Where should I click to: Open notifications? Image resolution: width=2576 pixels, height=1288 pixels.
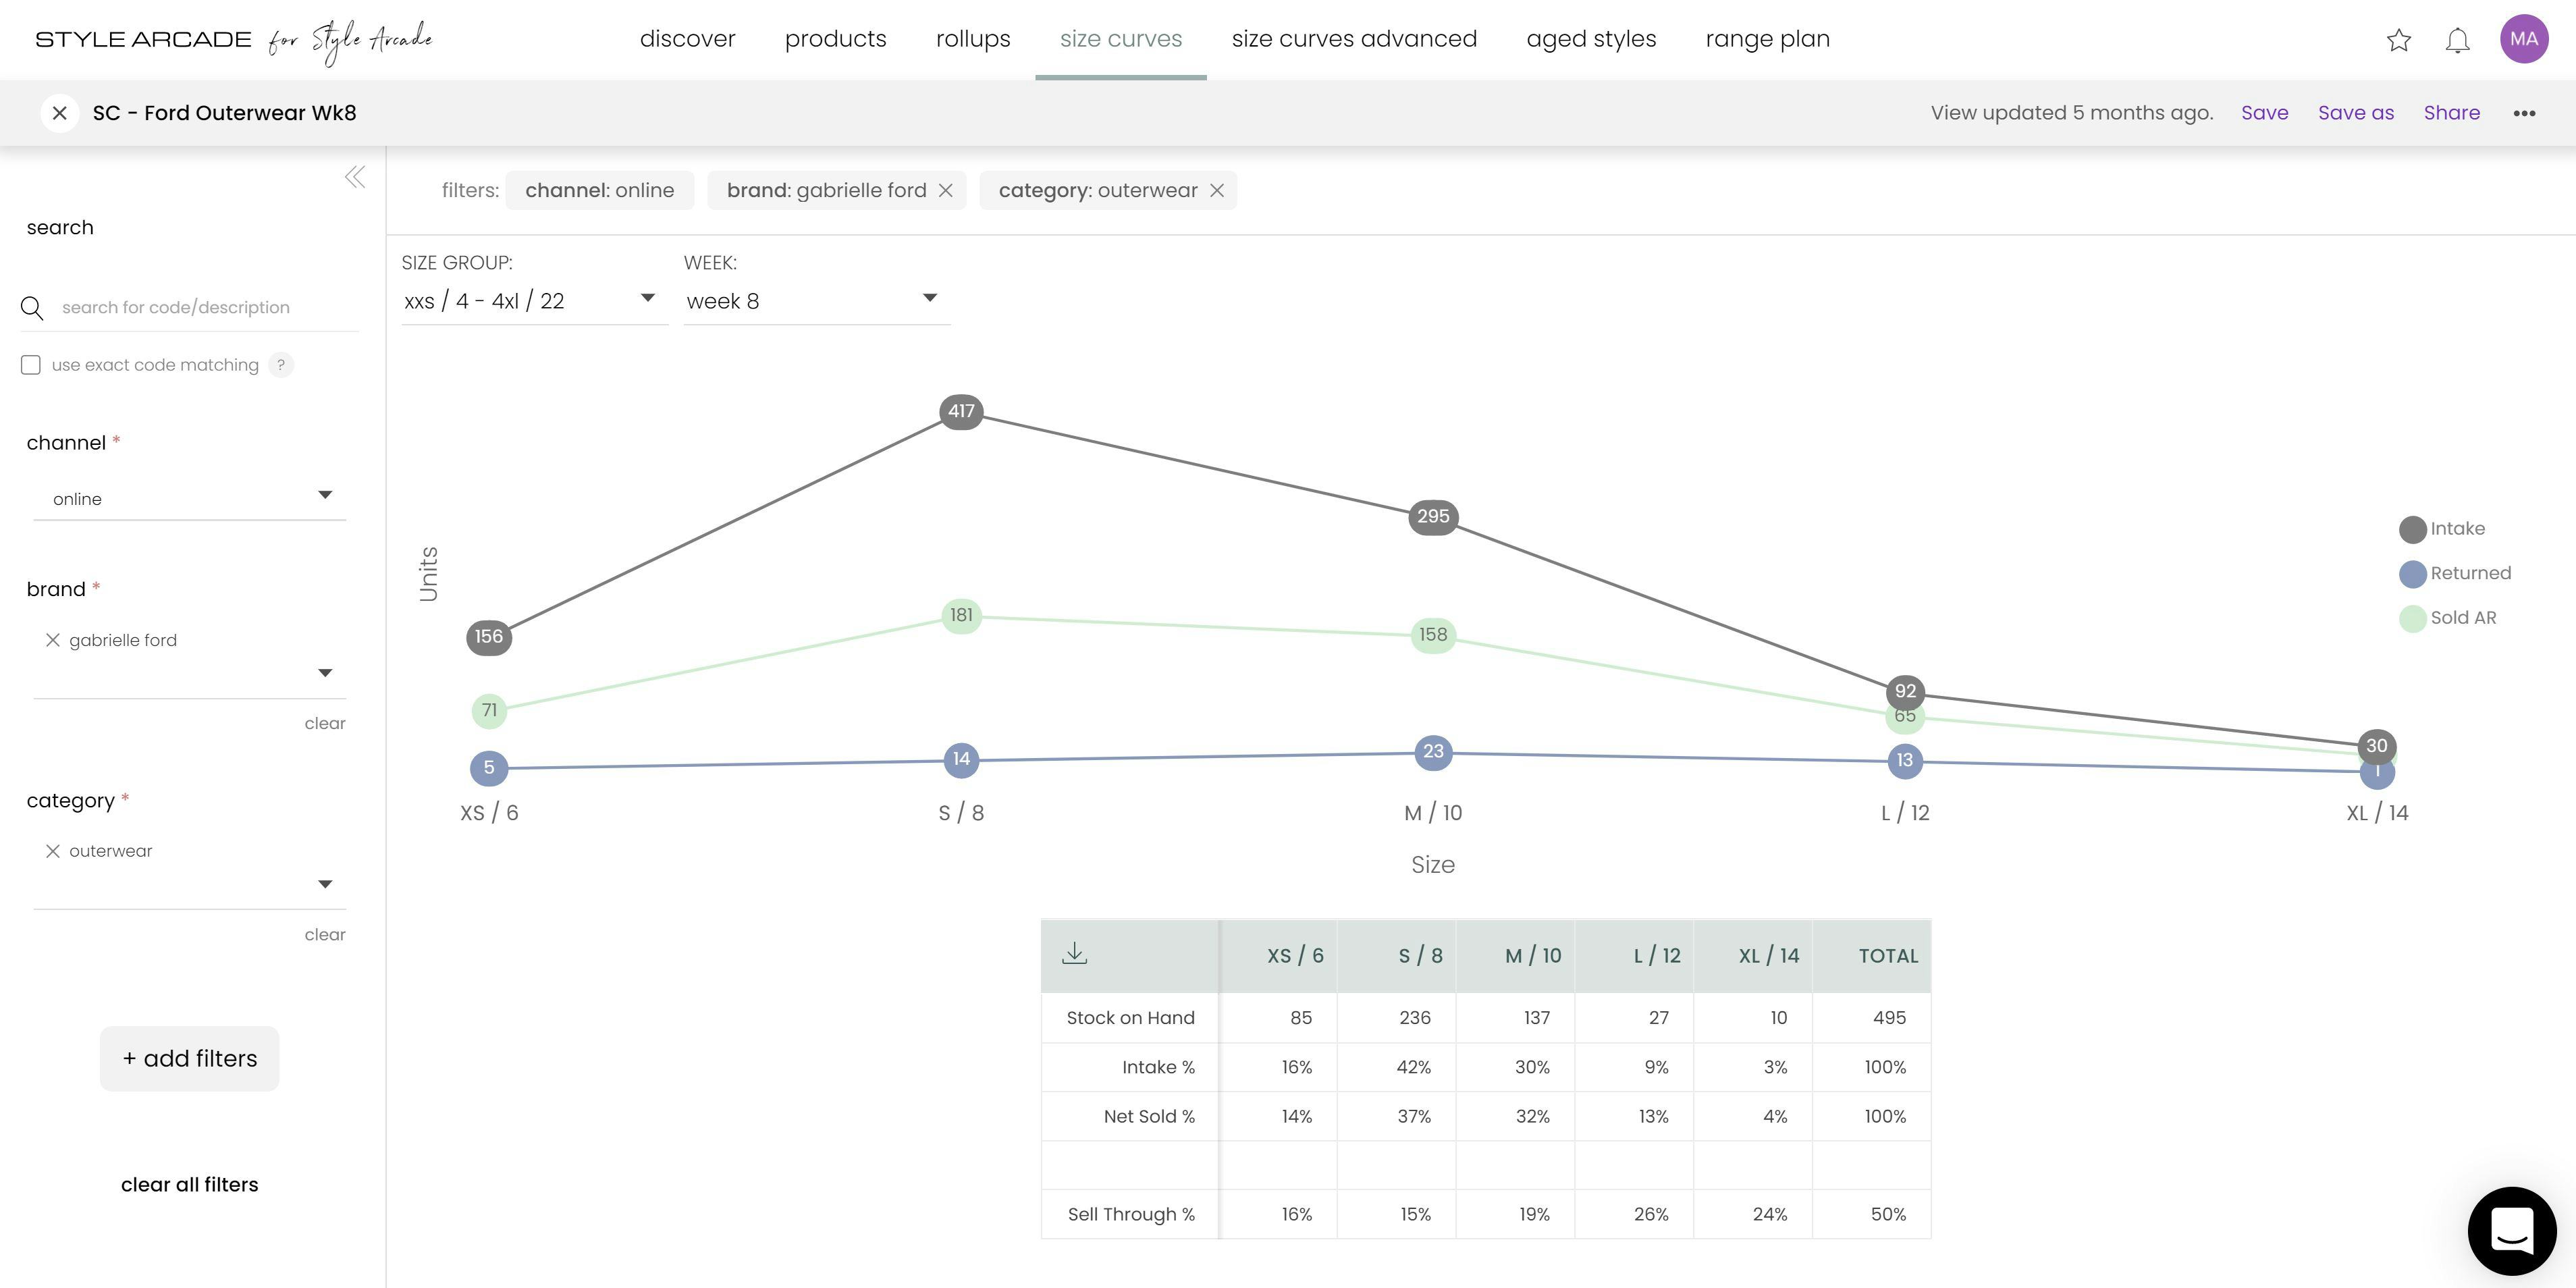tap(2458, 40)
